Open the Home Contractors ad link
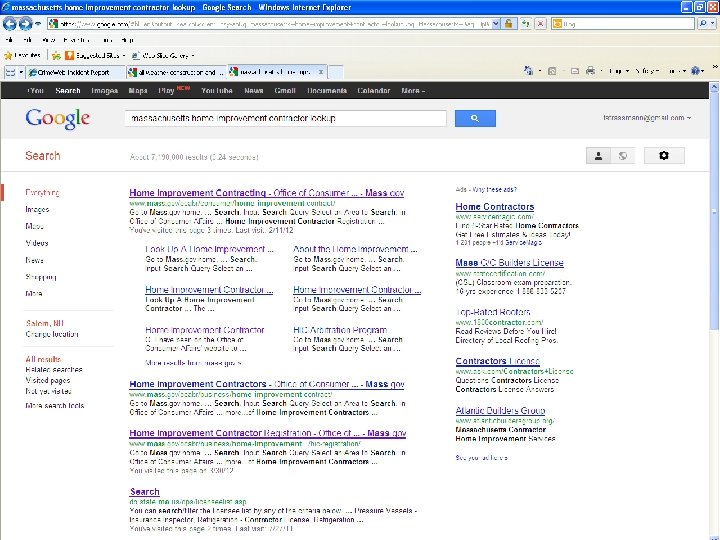The image size is (720, 540). tap(495, 207)
